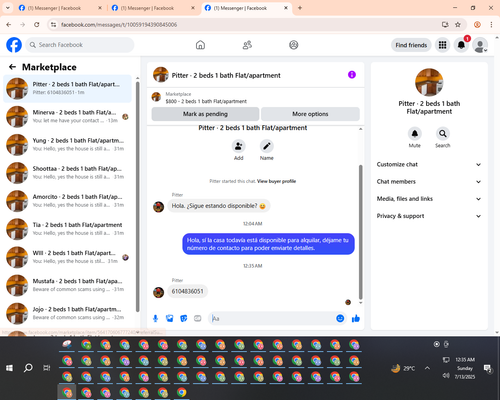Click Mark as pending button

[205, 114]
